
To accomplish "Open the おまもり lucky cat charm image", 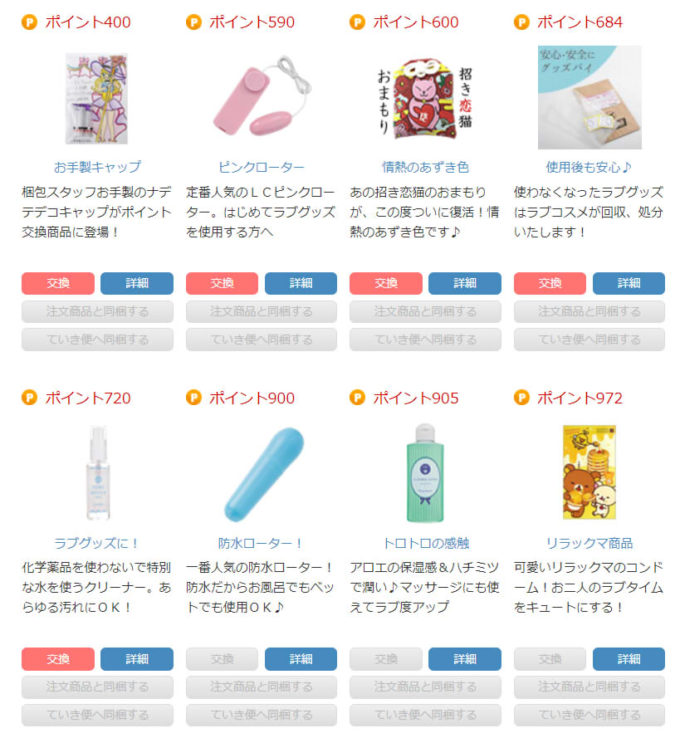I will pyautogui.click(x=425, y=98).
